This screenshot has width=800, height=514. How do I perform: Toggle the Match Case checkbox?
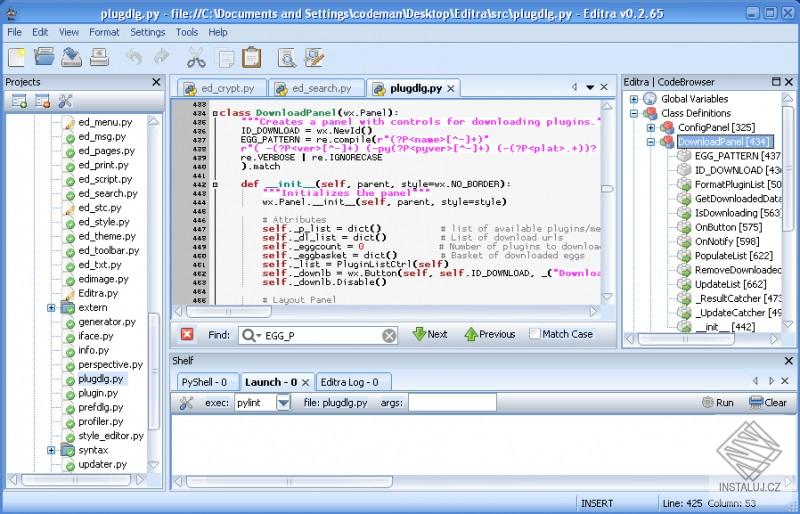point(535,334)
